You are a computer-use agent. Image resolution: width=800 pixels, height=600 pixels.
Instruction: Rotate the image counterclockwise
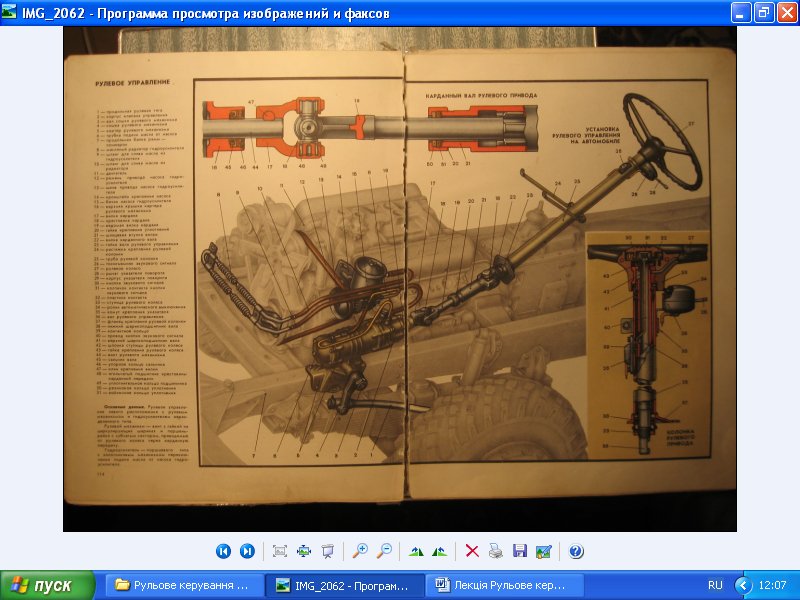coord(439,551)
